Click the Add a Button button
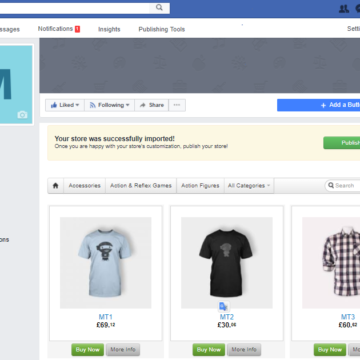Viewport: 360px width, 360px height. [x=318, y=105]
